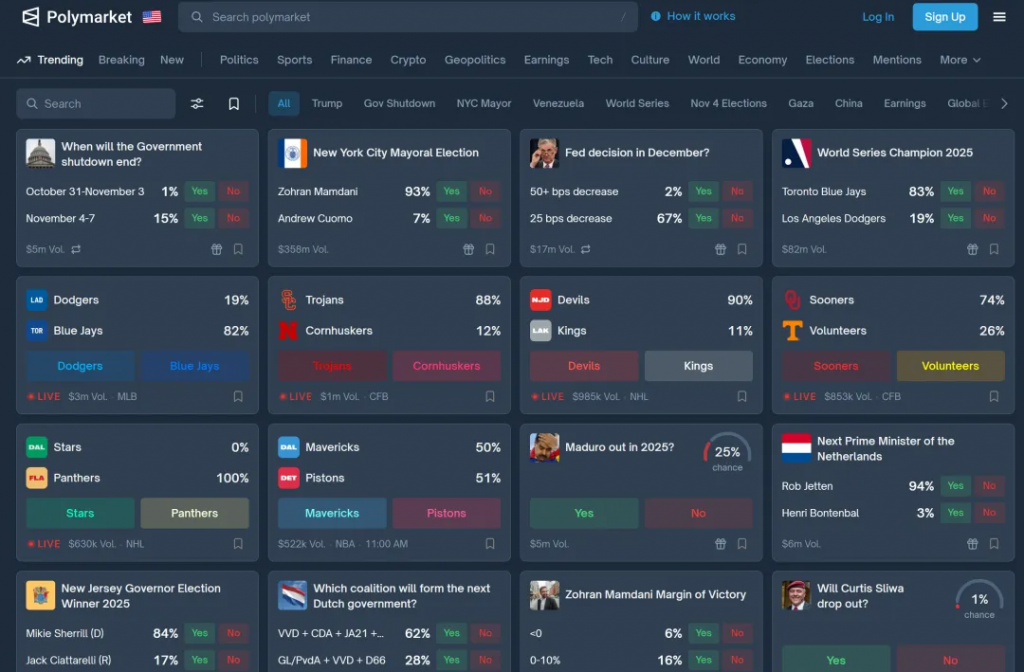Open the hamburger menu icon
1024x672 pixels.
(999, 17)
